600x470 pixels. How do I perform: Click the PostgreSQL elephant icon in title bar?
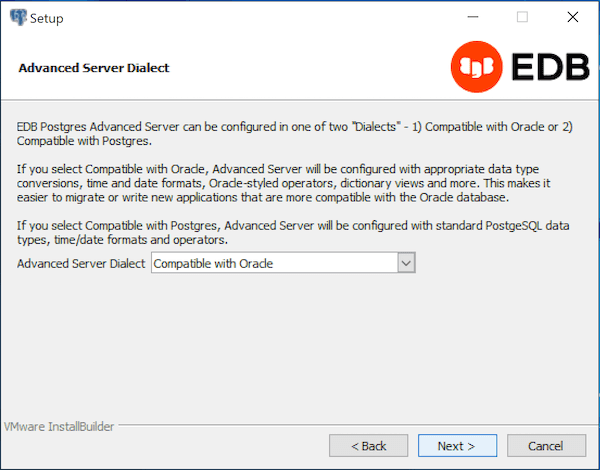point(17,17)
